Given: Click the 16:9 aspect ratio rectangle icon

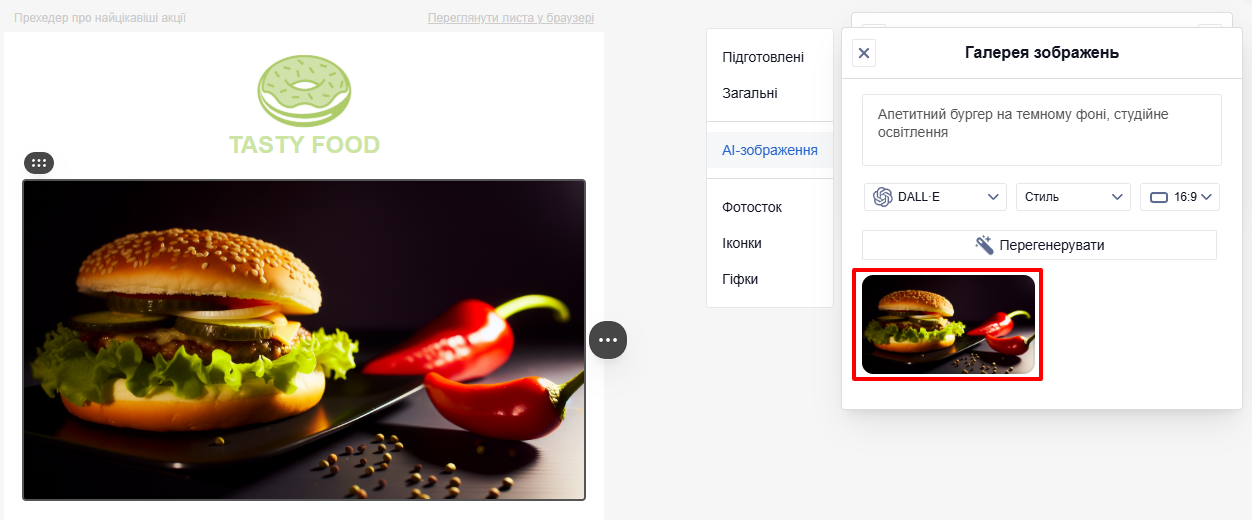Looking at the screenshot, I should point(1159,197).
